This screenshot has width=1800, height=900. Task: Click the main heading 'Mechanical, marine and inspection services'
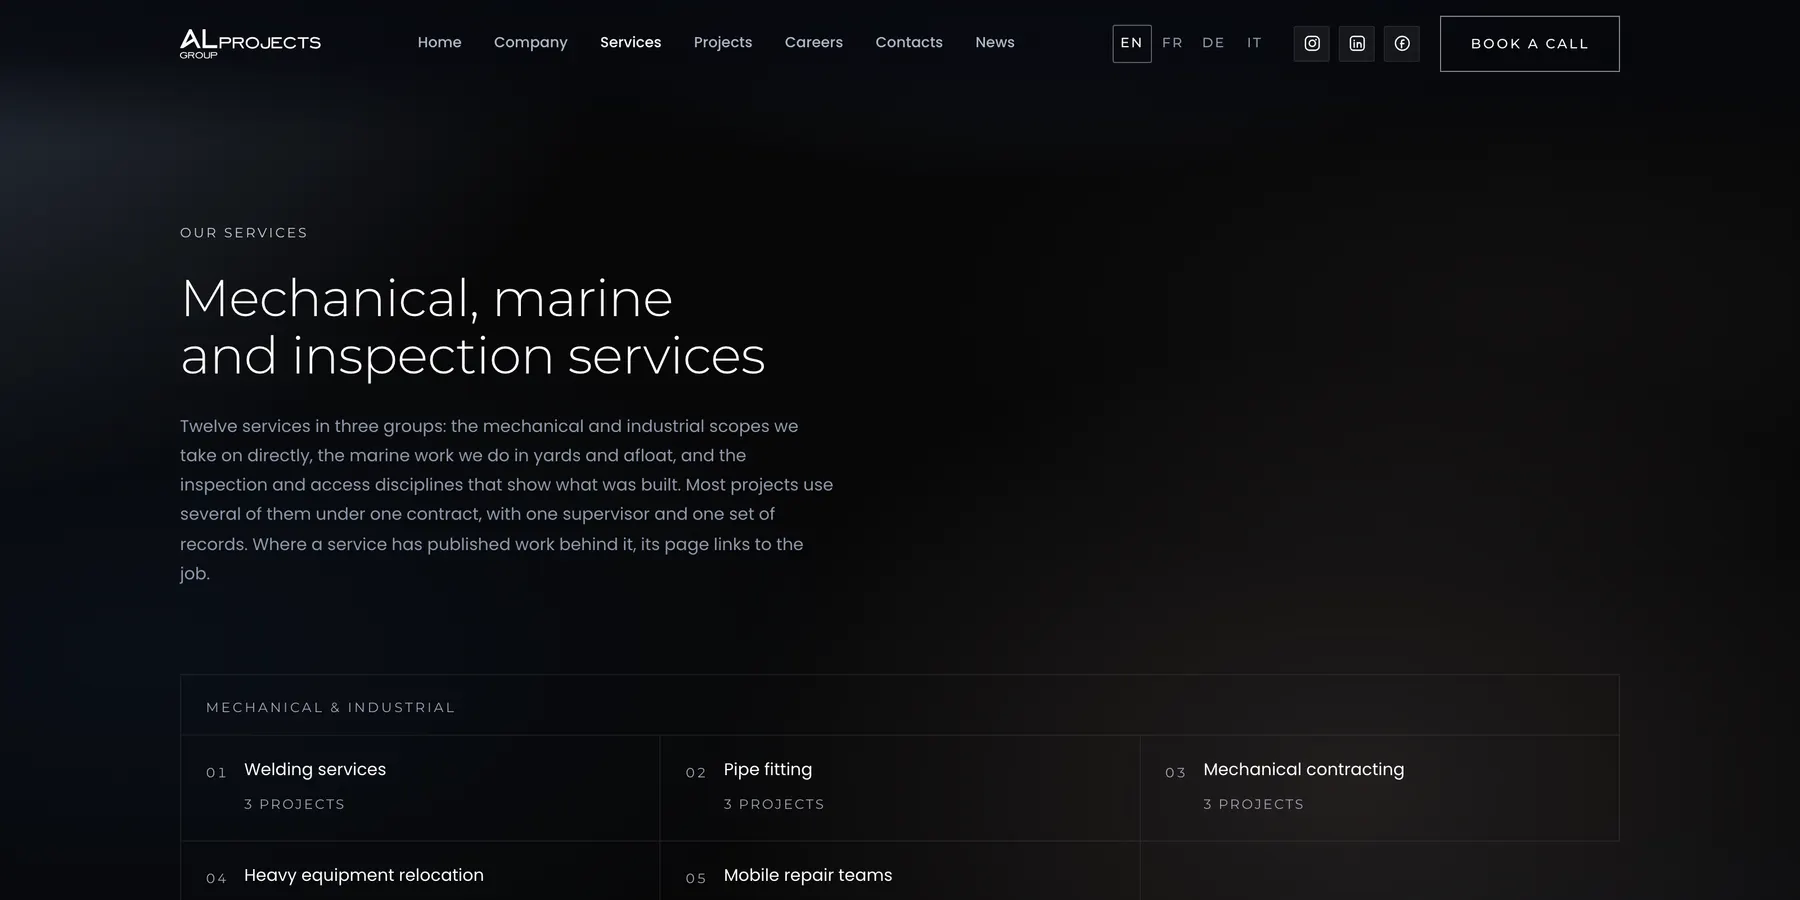(x=473, y=327)
